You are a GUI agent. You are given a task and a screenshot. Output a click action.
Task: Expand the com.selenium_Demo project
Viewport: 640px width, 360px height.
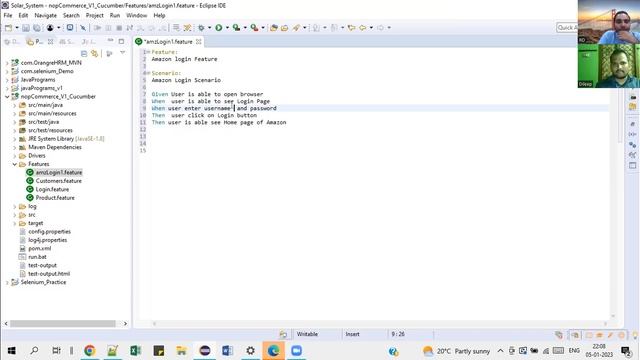[7, 71]
